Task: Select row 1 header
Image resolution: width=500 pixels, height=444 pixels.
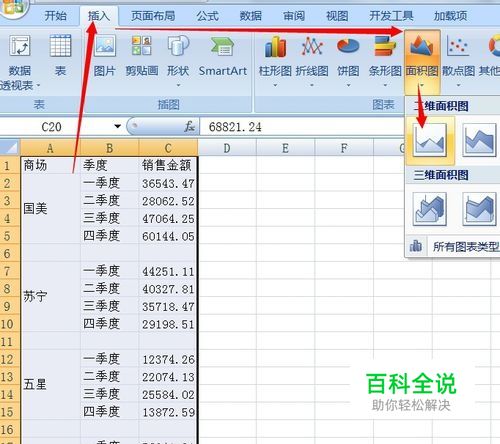Action: [10, 165]
